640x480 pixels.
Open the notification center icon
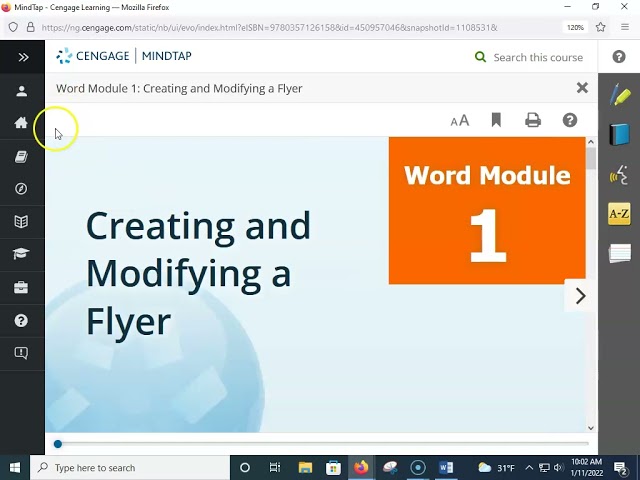click(620, 468)
